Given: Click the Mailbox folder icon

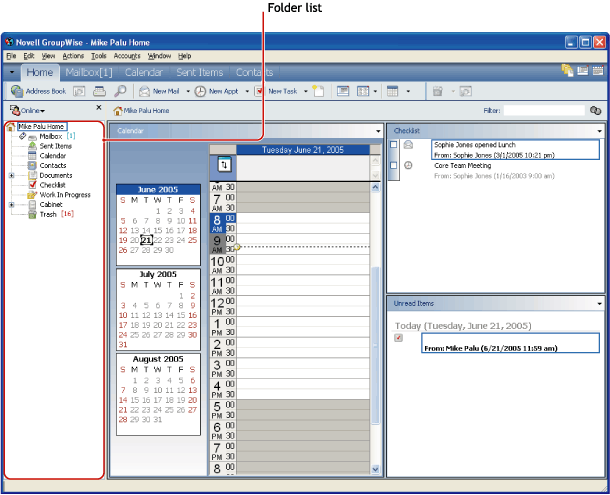Looking at the screenshot, I should (32, 137).
